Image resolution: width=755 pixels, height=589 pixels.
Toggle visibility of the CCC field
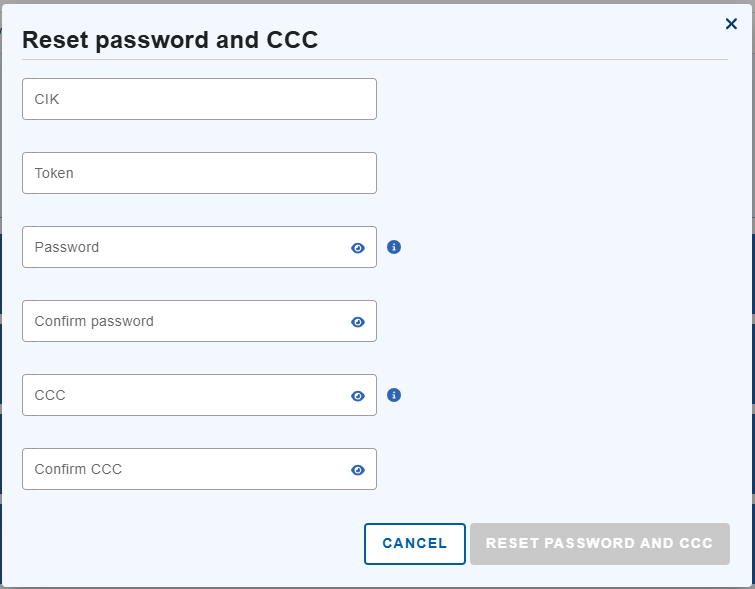[358, 396]
